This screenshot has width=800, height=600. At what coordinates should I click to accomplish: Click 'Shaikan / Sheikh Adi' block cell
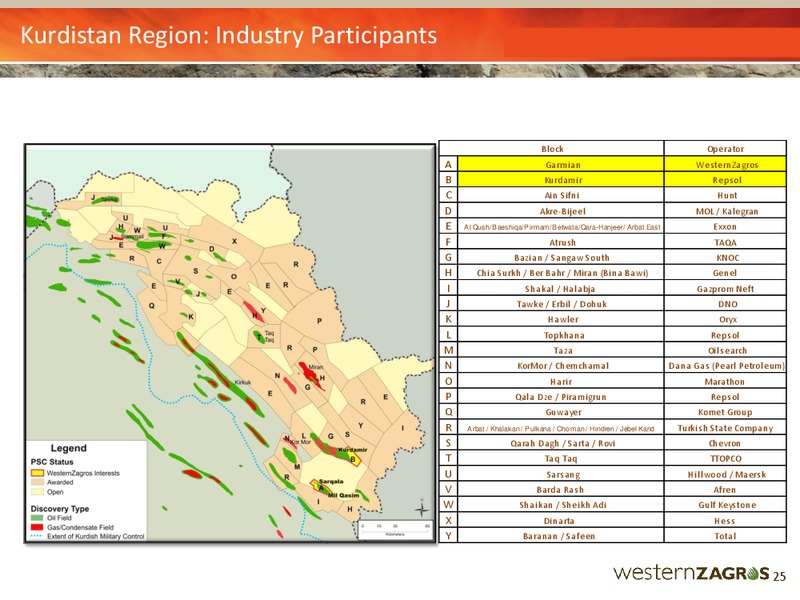(561, 505)
